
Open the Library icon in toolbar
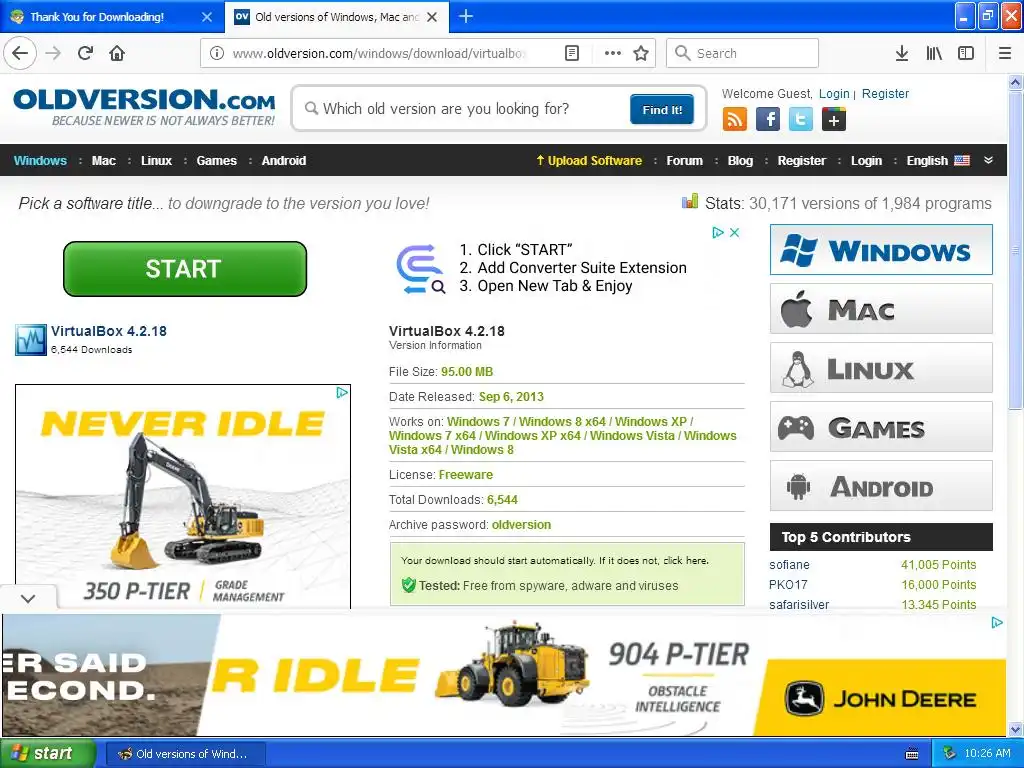(x=934, y=53)
